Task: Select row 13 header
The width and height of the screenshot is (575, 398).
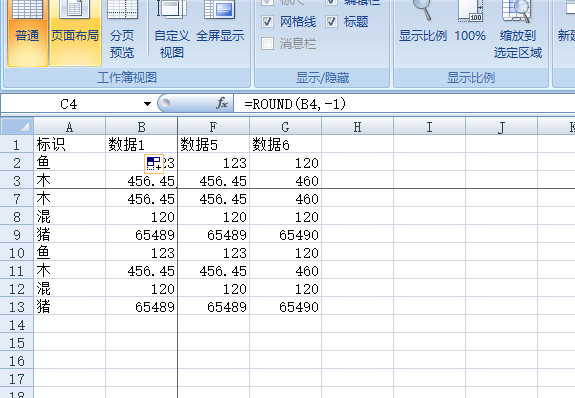Action: [17, 306]
